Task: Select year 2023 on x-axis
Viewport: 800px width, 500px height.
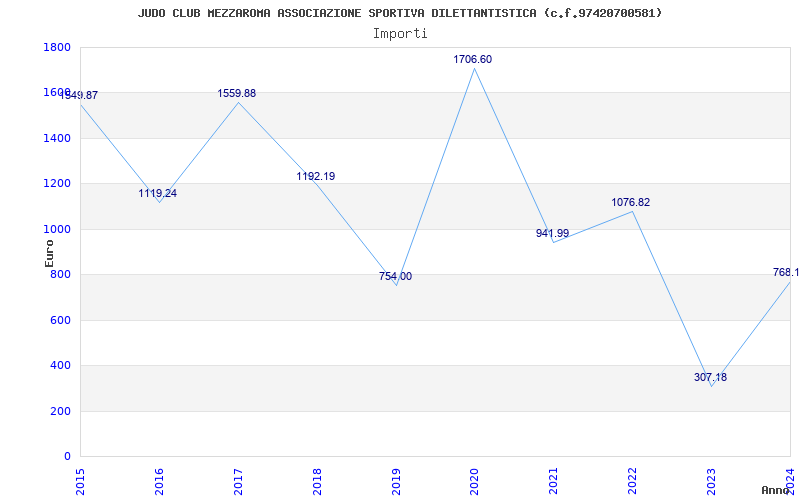Action: [x=711, y=481]
